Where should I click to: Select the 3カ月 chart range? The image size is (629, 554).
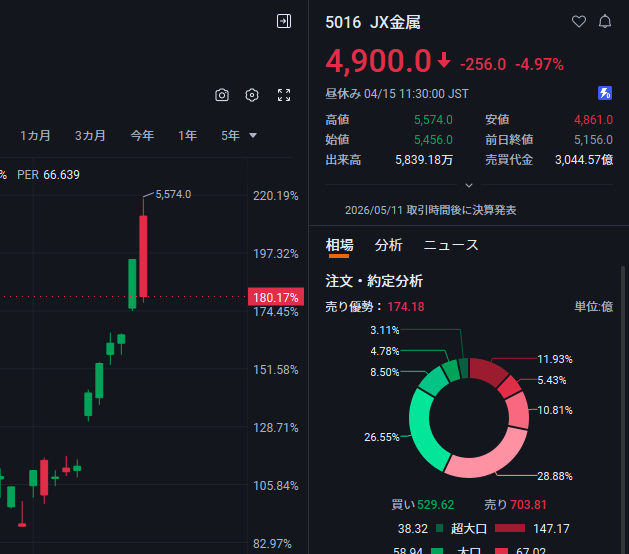90,136
